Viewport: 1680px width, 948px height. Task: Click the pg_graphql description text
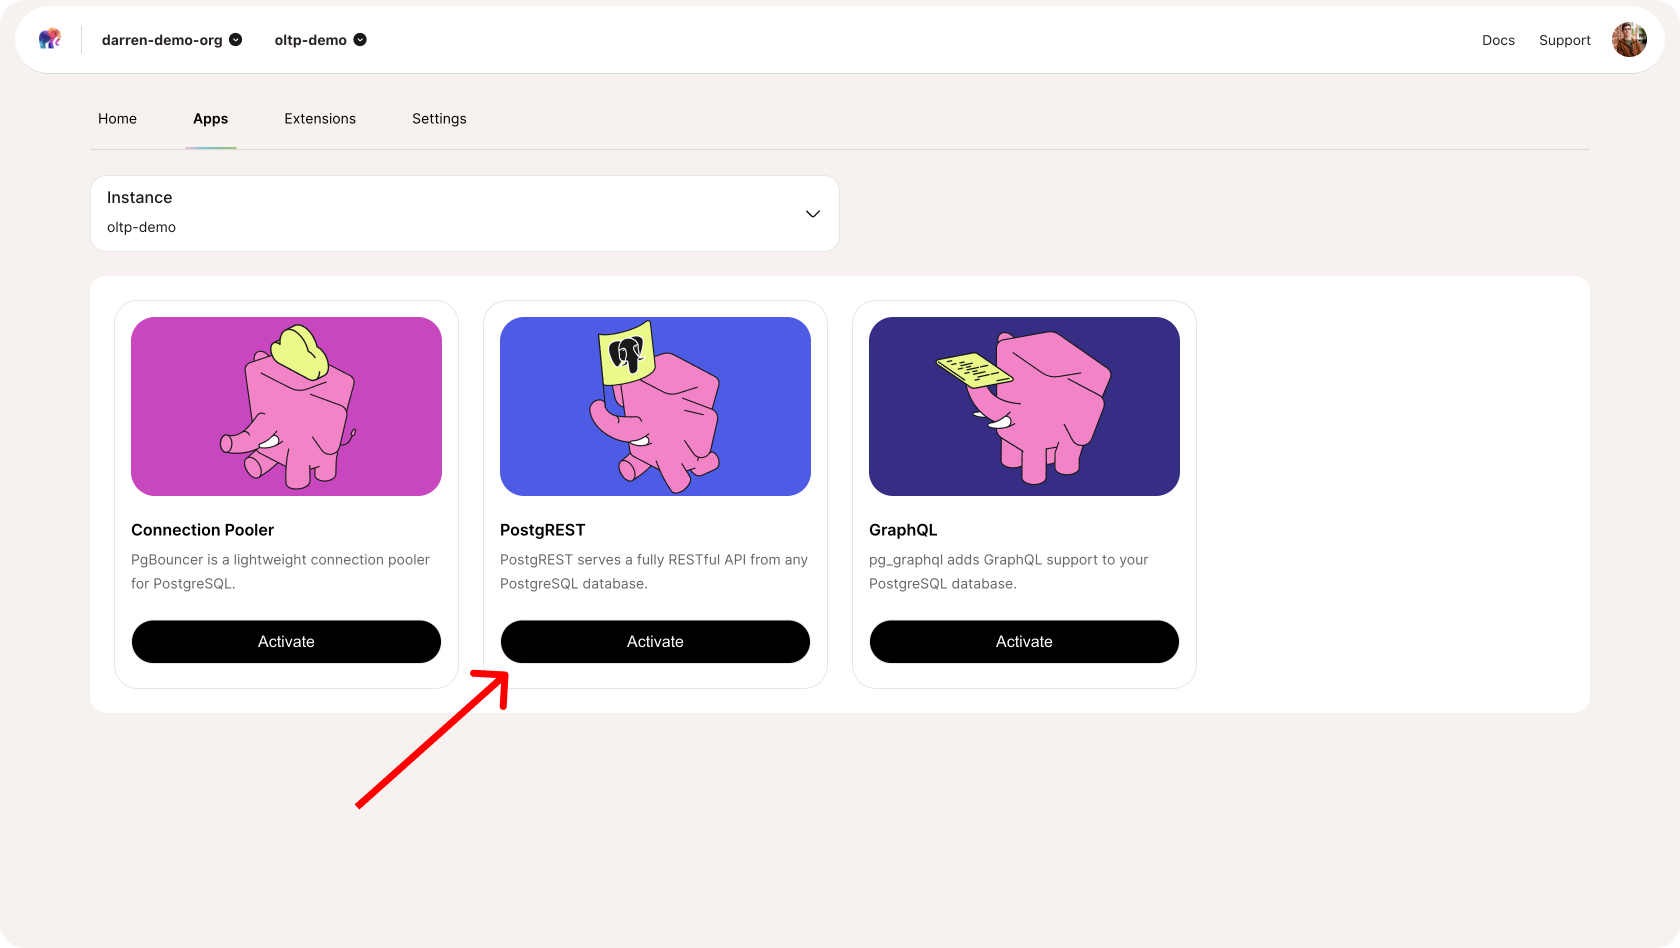click(1008, 572)
